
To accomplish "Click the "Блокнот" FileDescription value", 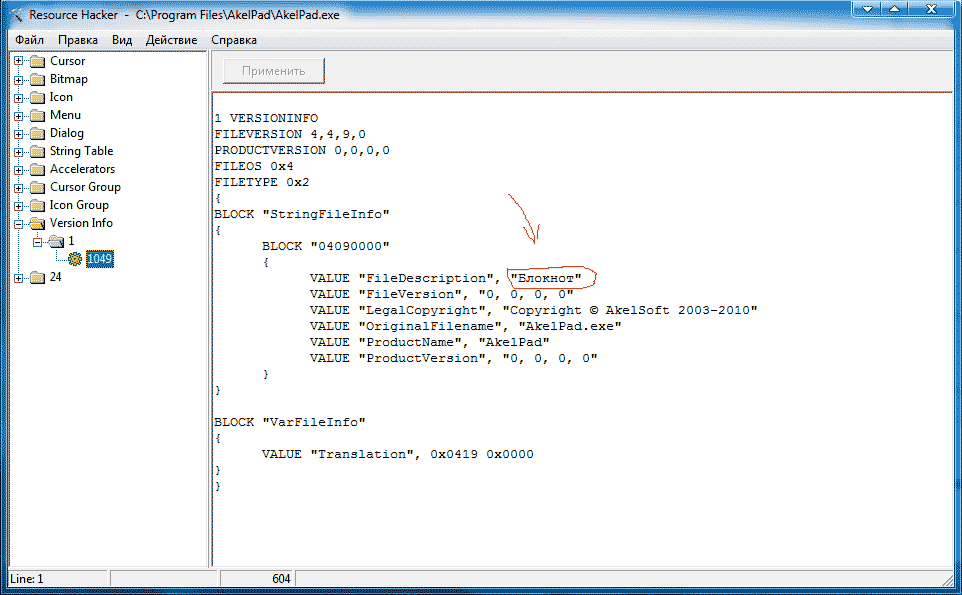I will tap(546, 278).
